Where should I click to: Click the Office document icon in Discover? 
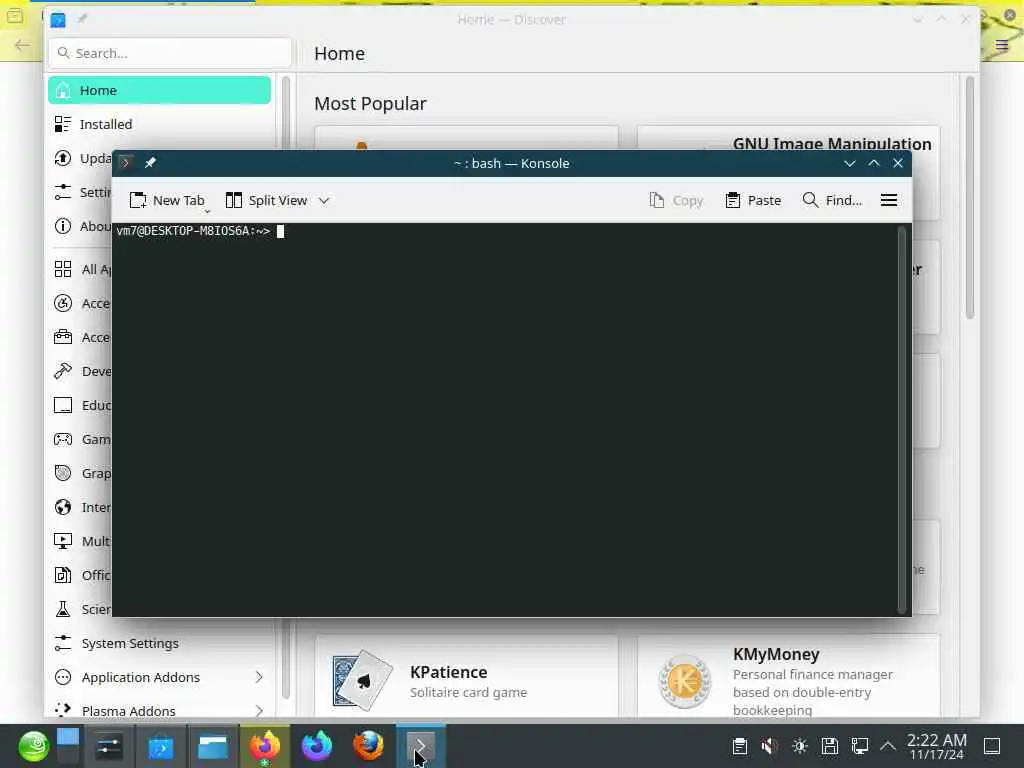63,575
